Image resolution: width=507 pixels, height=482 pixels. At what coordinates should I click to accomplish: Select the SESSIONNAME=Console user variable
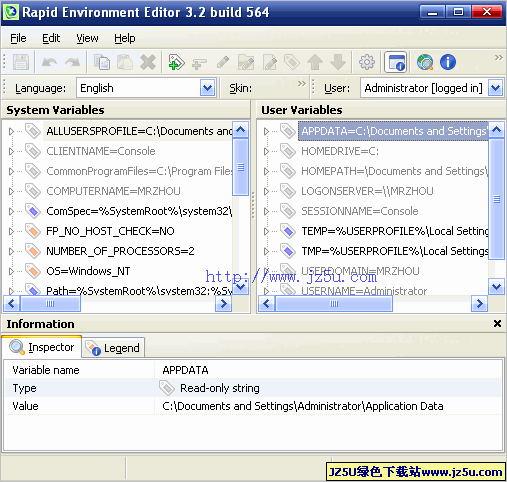coord(360,211)
